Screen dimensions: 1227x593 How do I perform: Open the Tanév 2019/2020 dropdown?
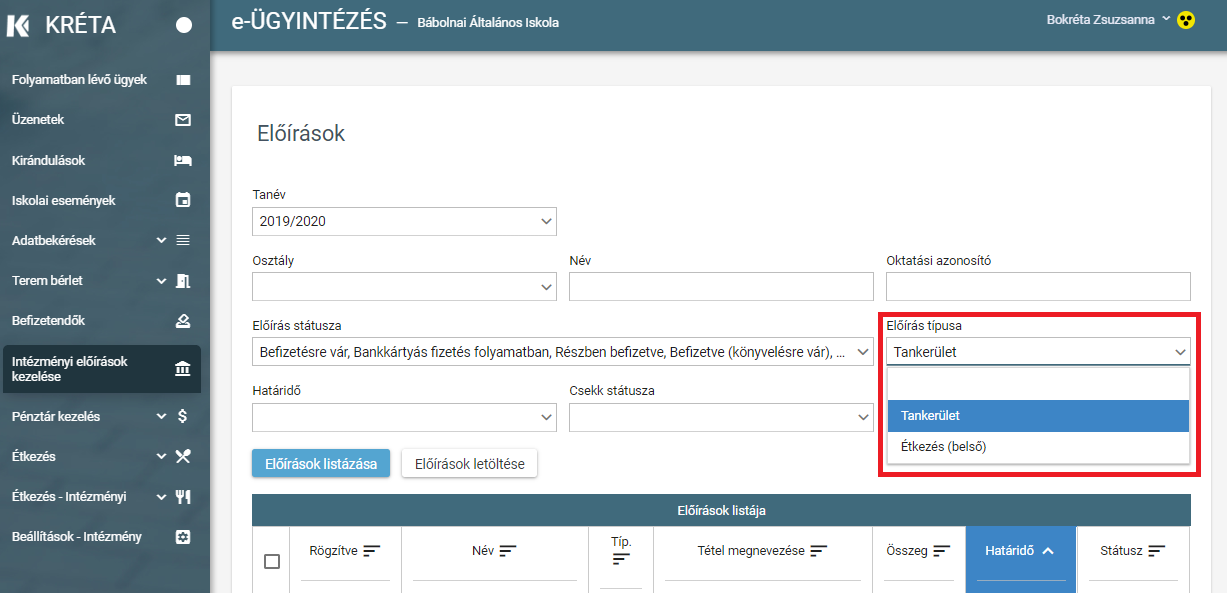point(404,221)
